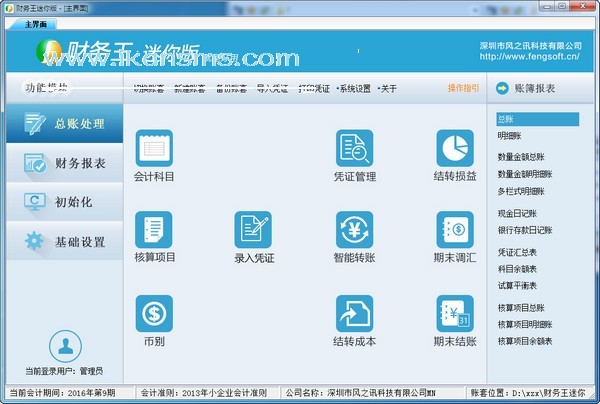Open the 币别 dollar coin icon

click(x=154, y=313)
